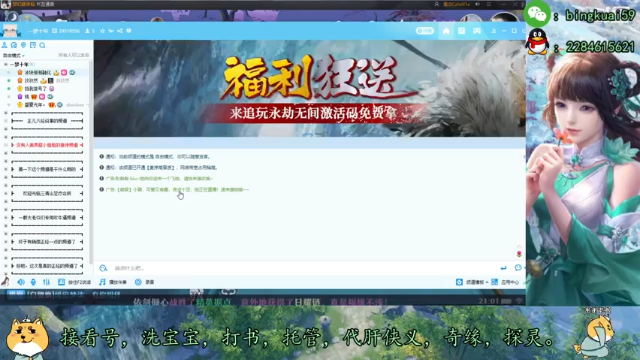Toggle the speaker volume icon
The width and height of the screenshot is (640, 360).
click(x=21, y=282)
